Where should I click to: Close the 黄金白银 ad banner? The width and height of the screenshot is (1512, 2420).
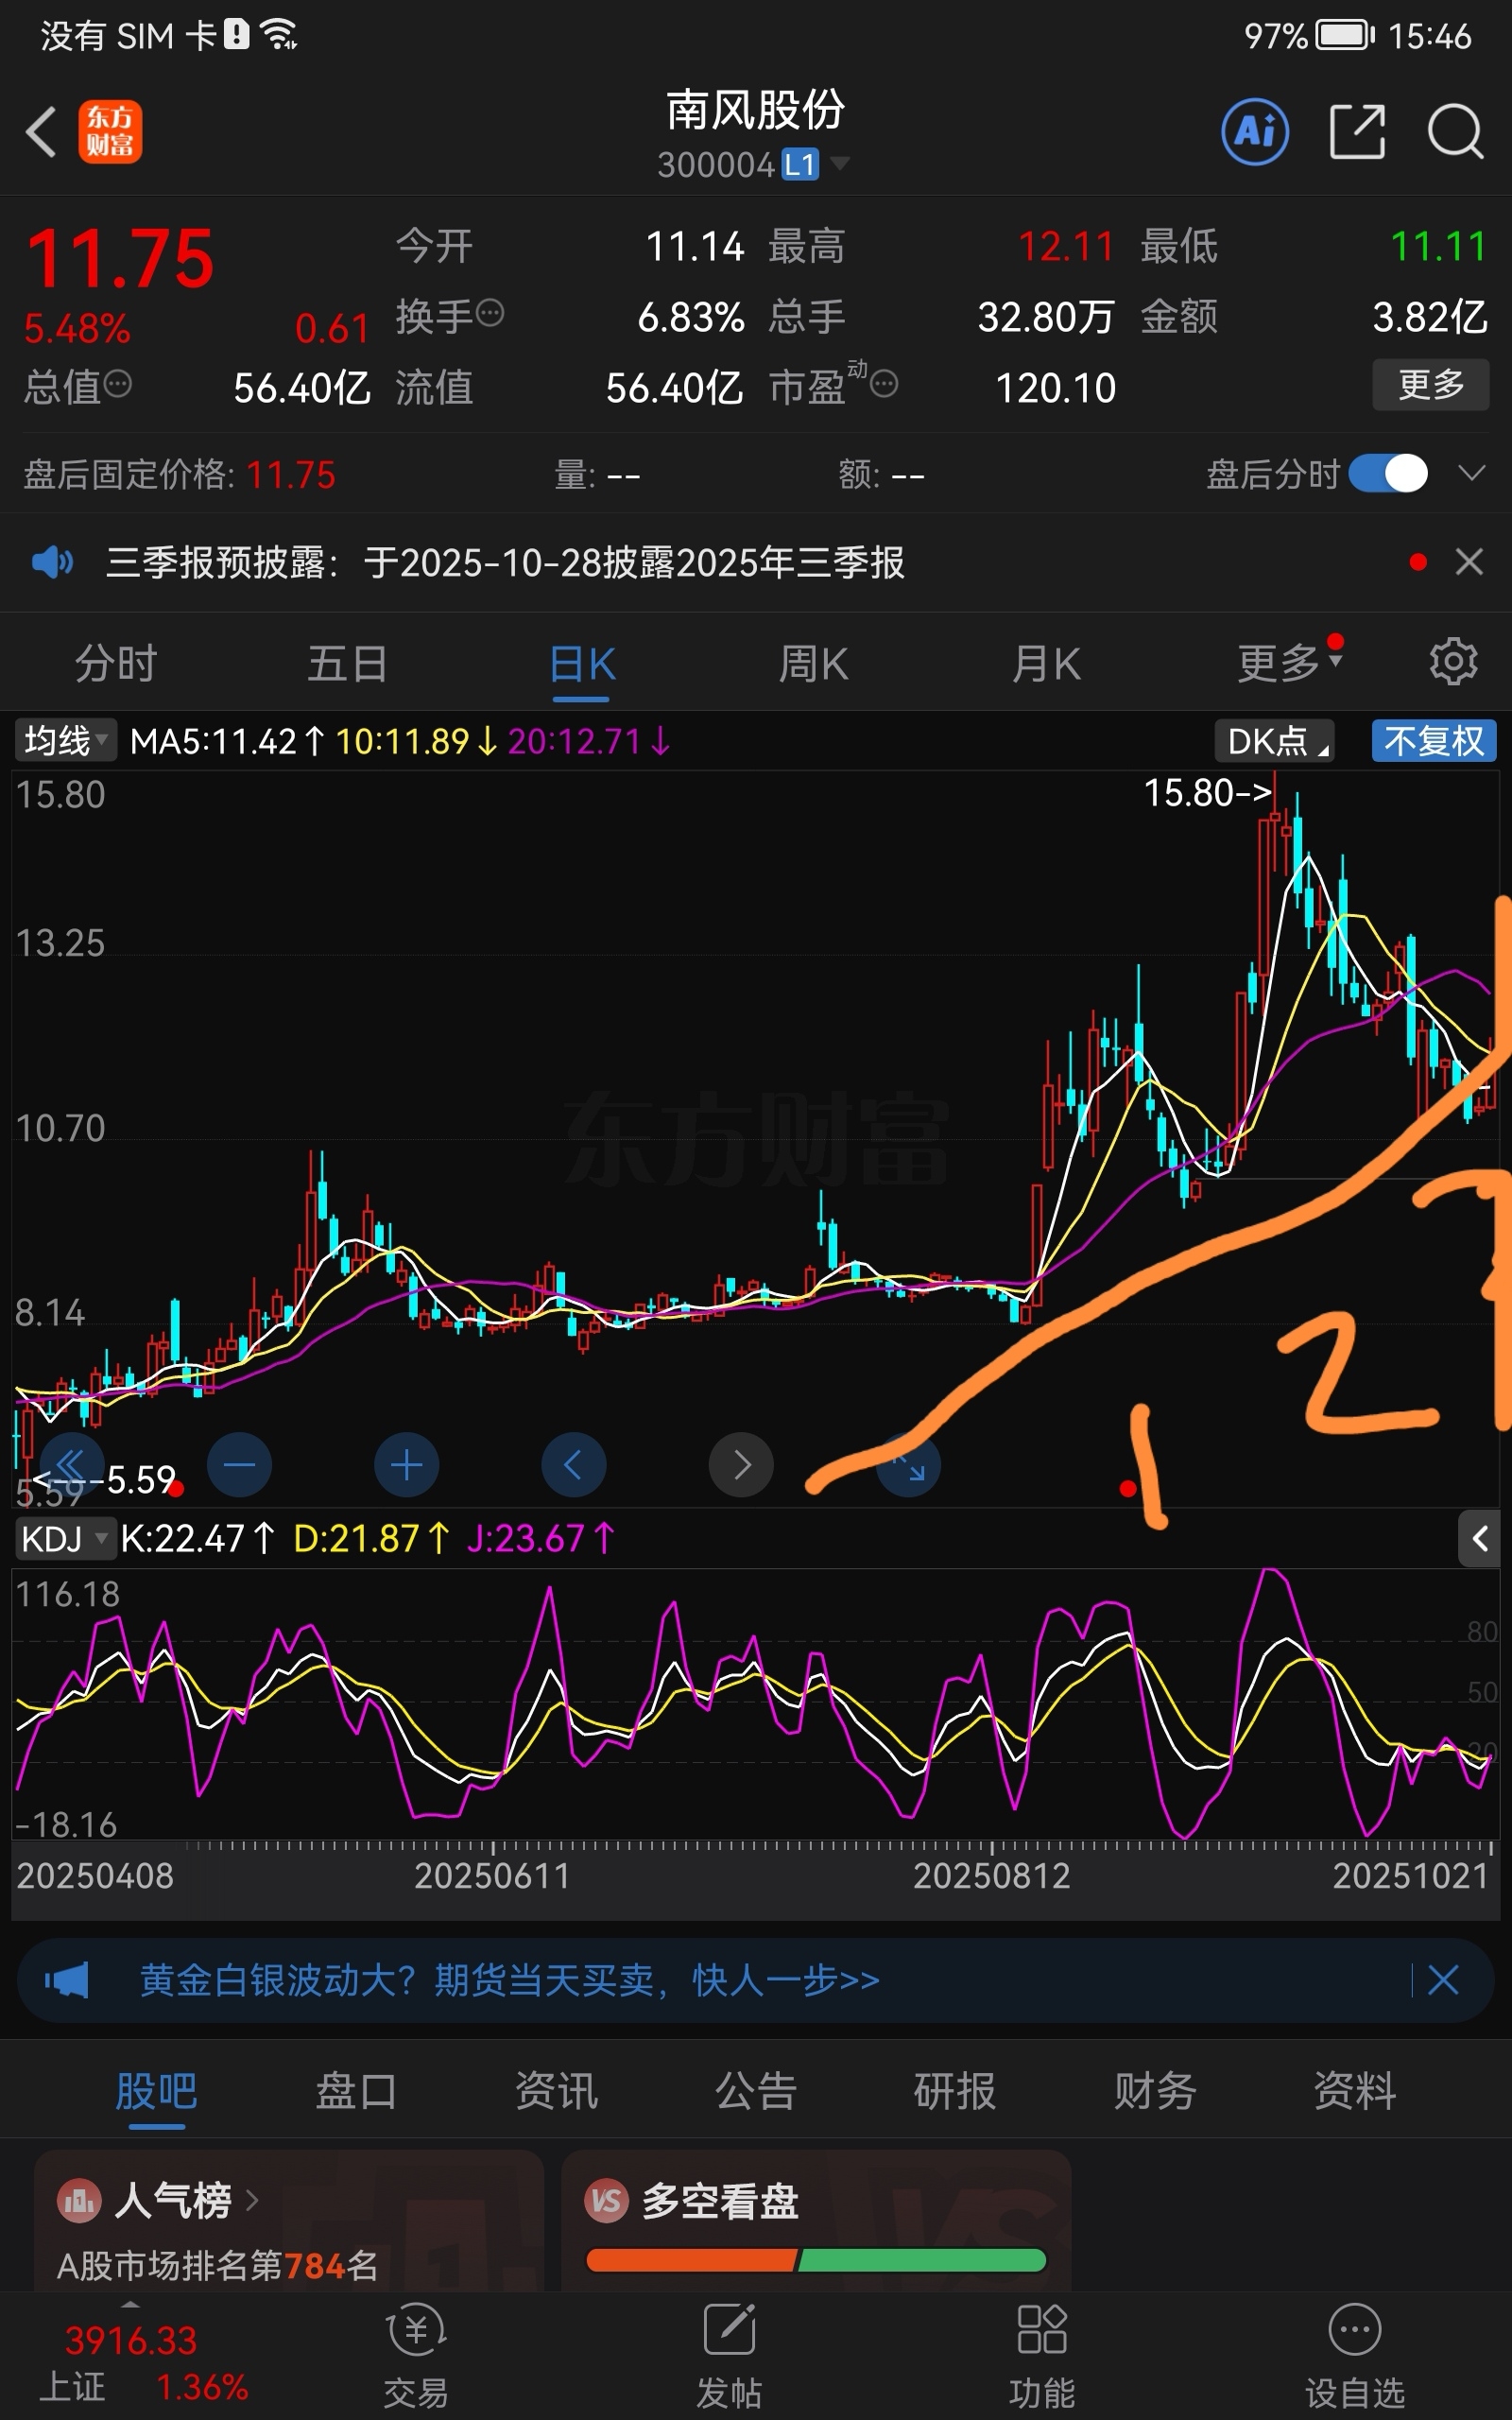pyautogui.click(x=1443, y=1980)
